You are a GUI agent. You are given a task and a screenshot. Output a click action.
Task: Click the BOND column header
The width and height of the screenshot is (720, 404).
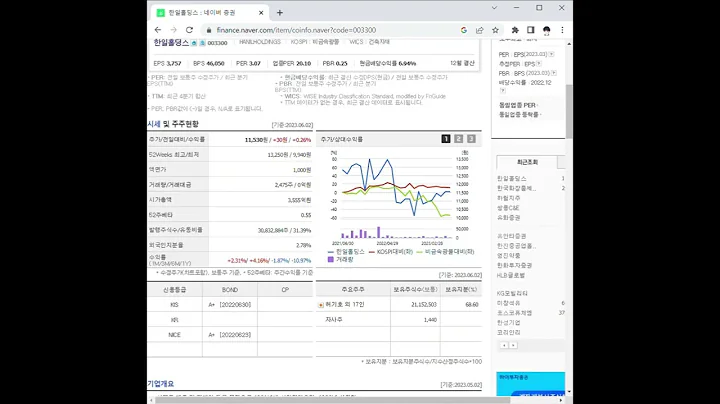click(230, 290)
